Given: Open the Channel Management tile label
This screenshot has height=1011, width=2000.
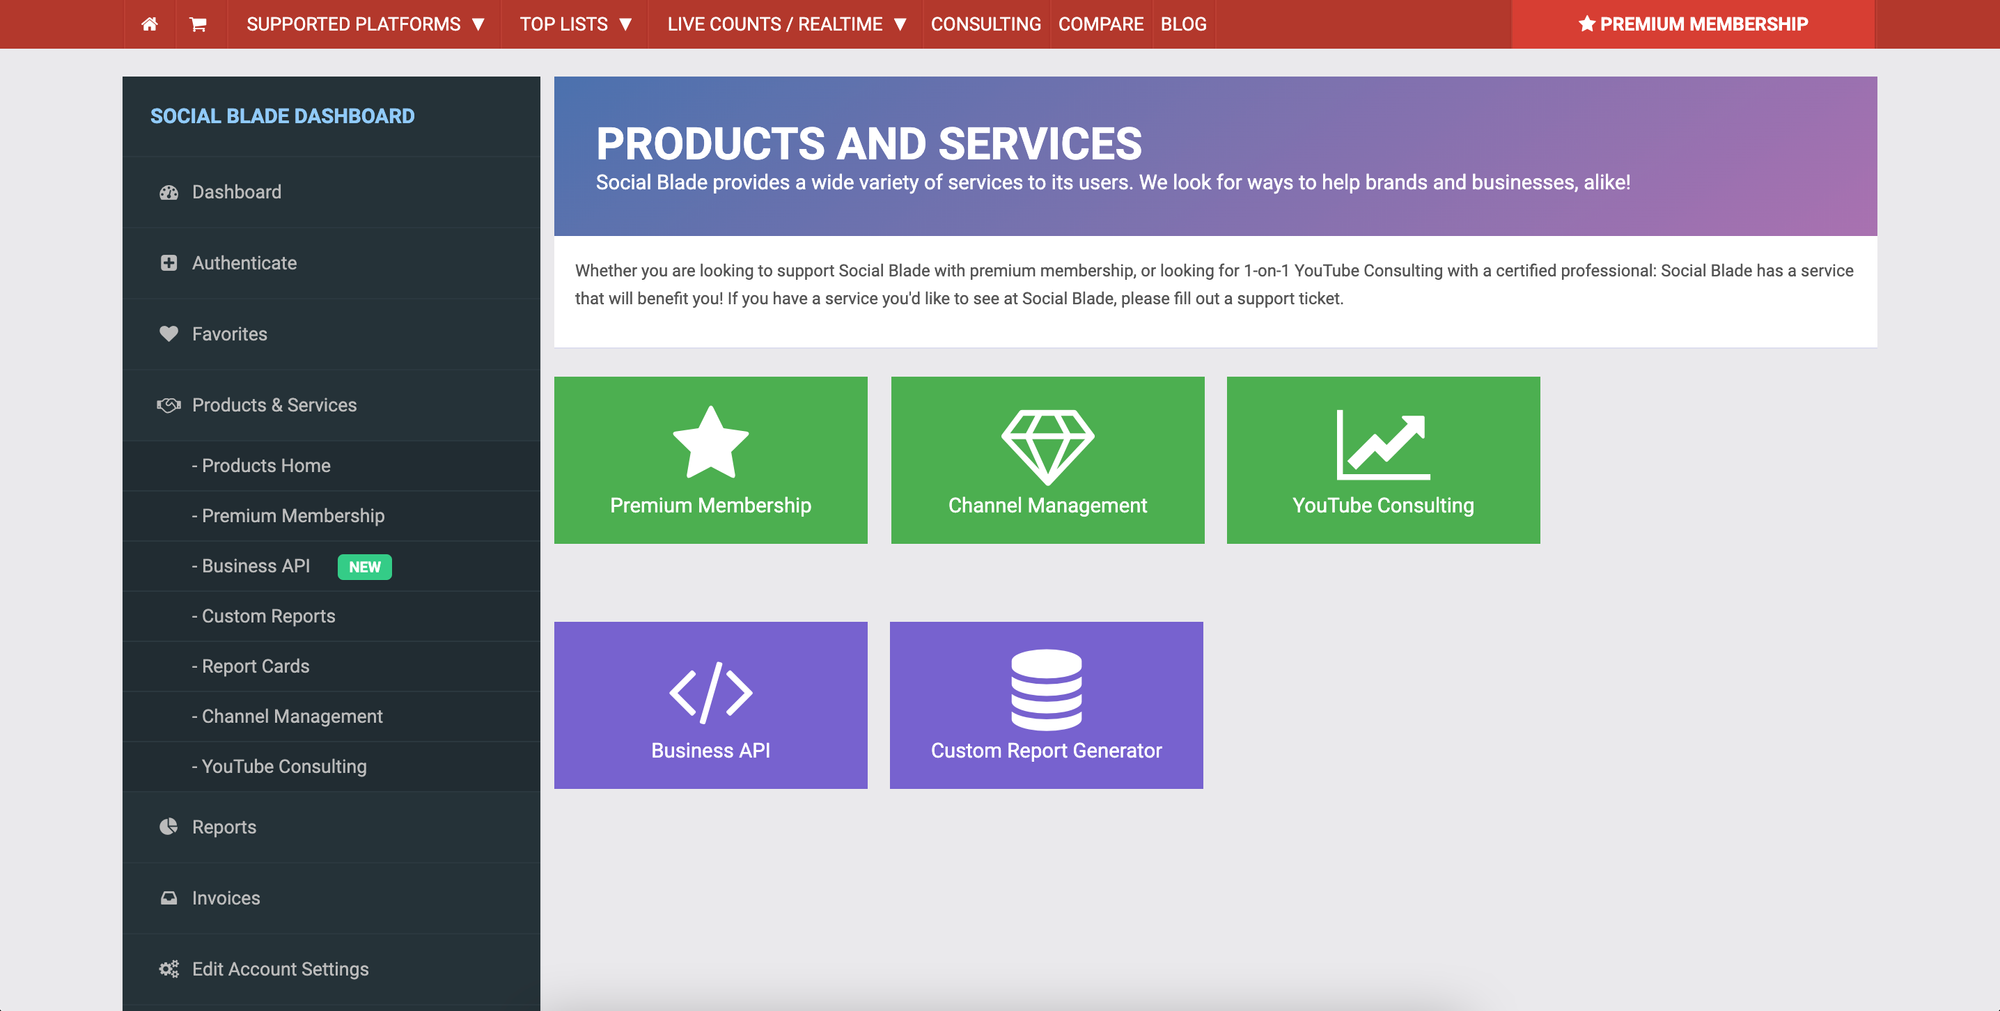Looking at the screenshot, I should [1048, 505].
